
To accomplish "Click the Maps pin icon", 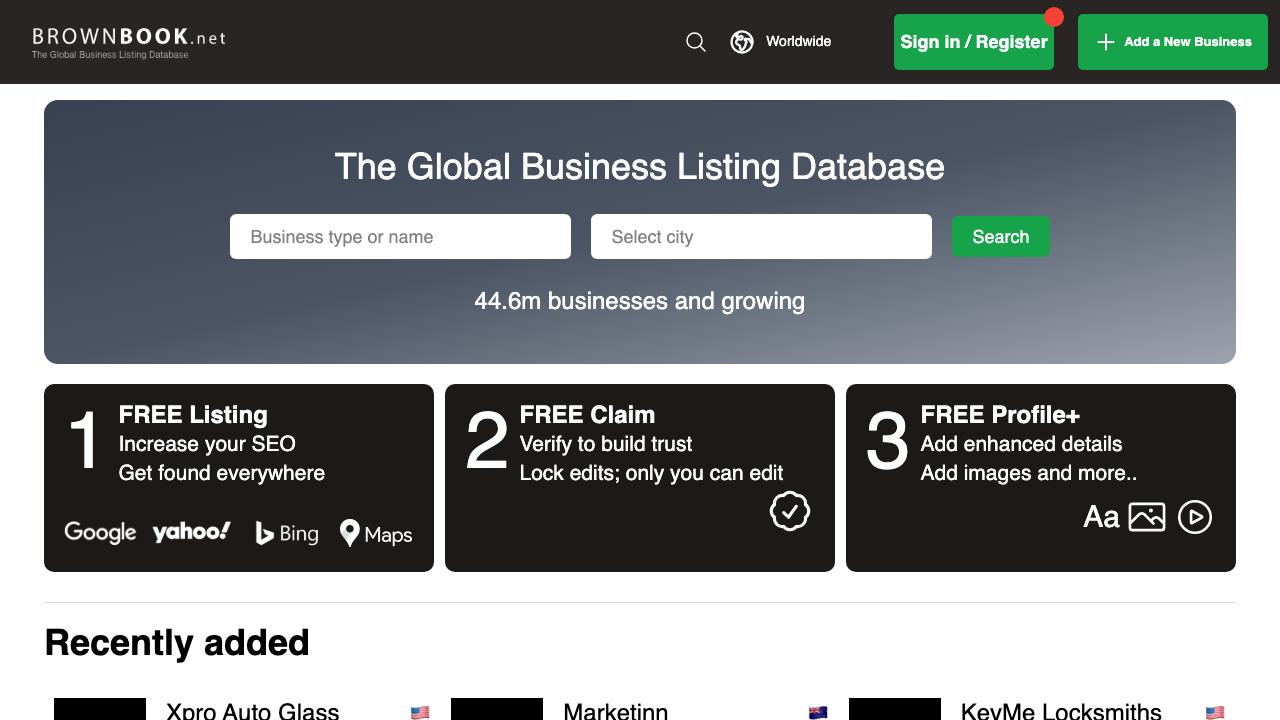I will point(350,533).
